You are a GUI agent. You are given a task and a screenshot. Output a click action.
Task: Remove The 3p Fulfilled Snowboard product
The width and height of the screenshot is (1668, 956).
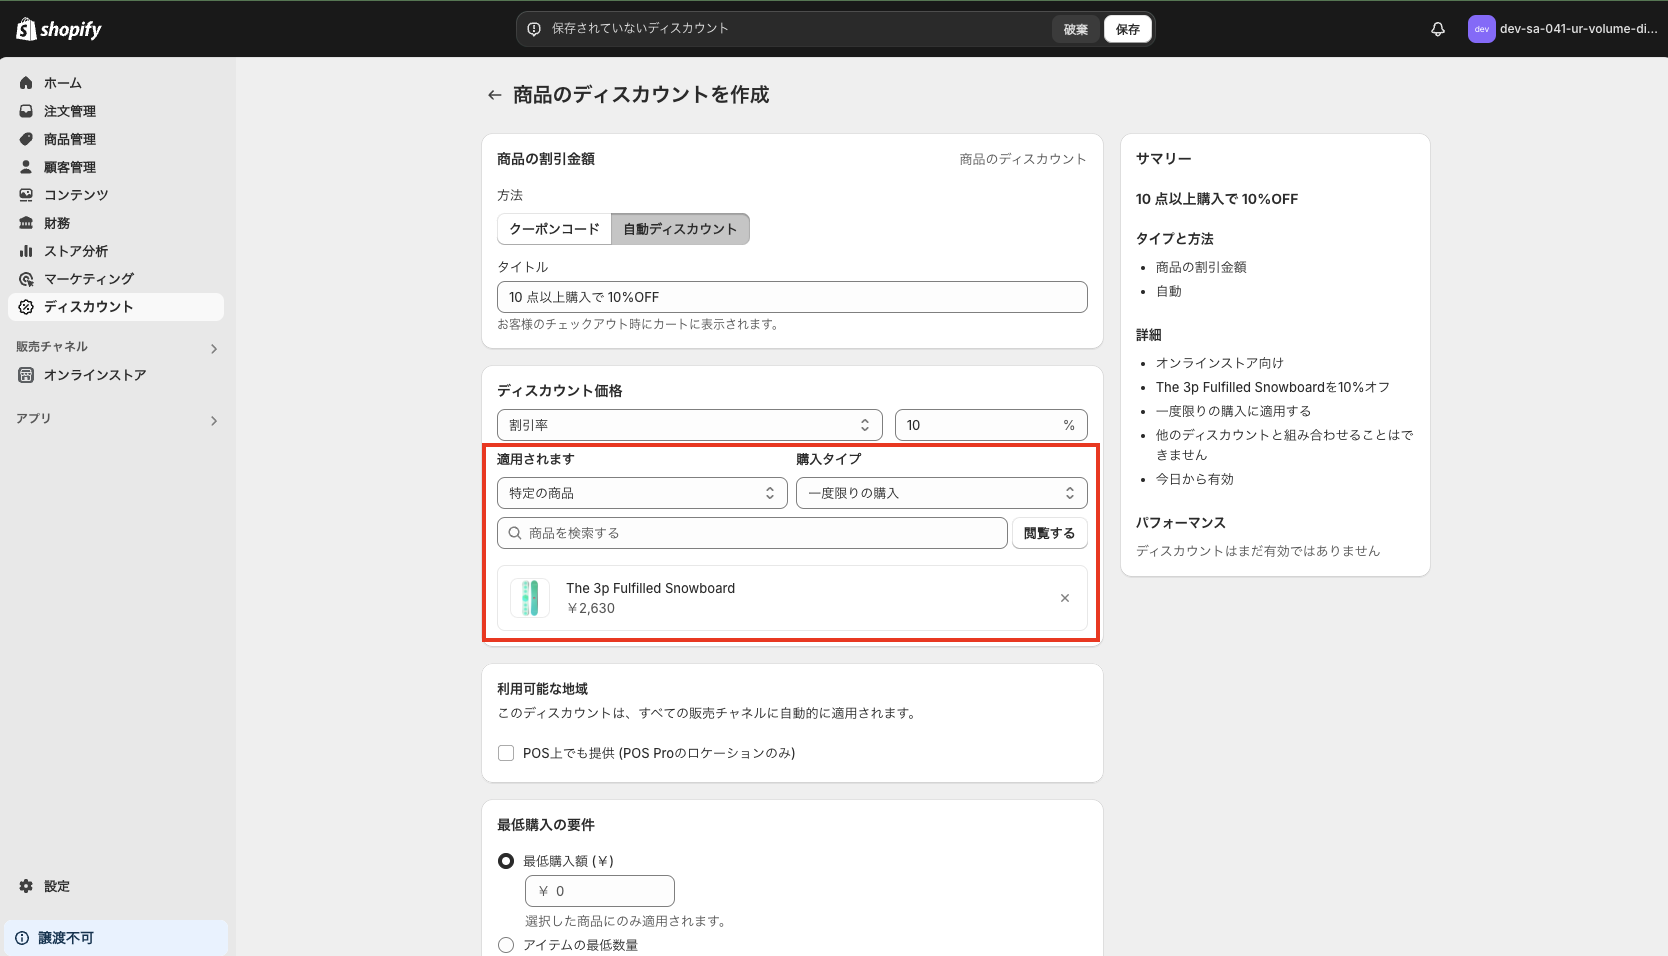coord(1064,598)
